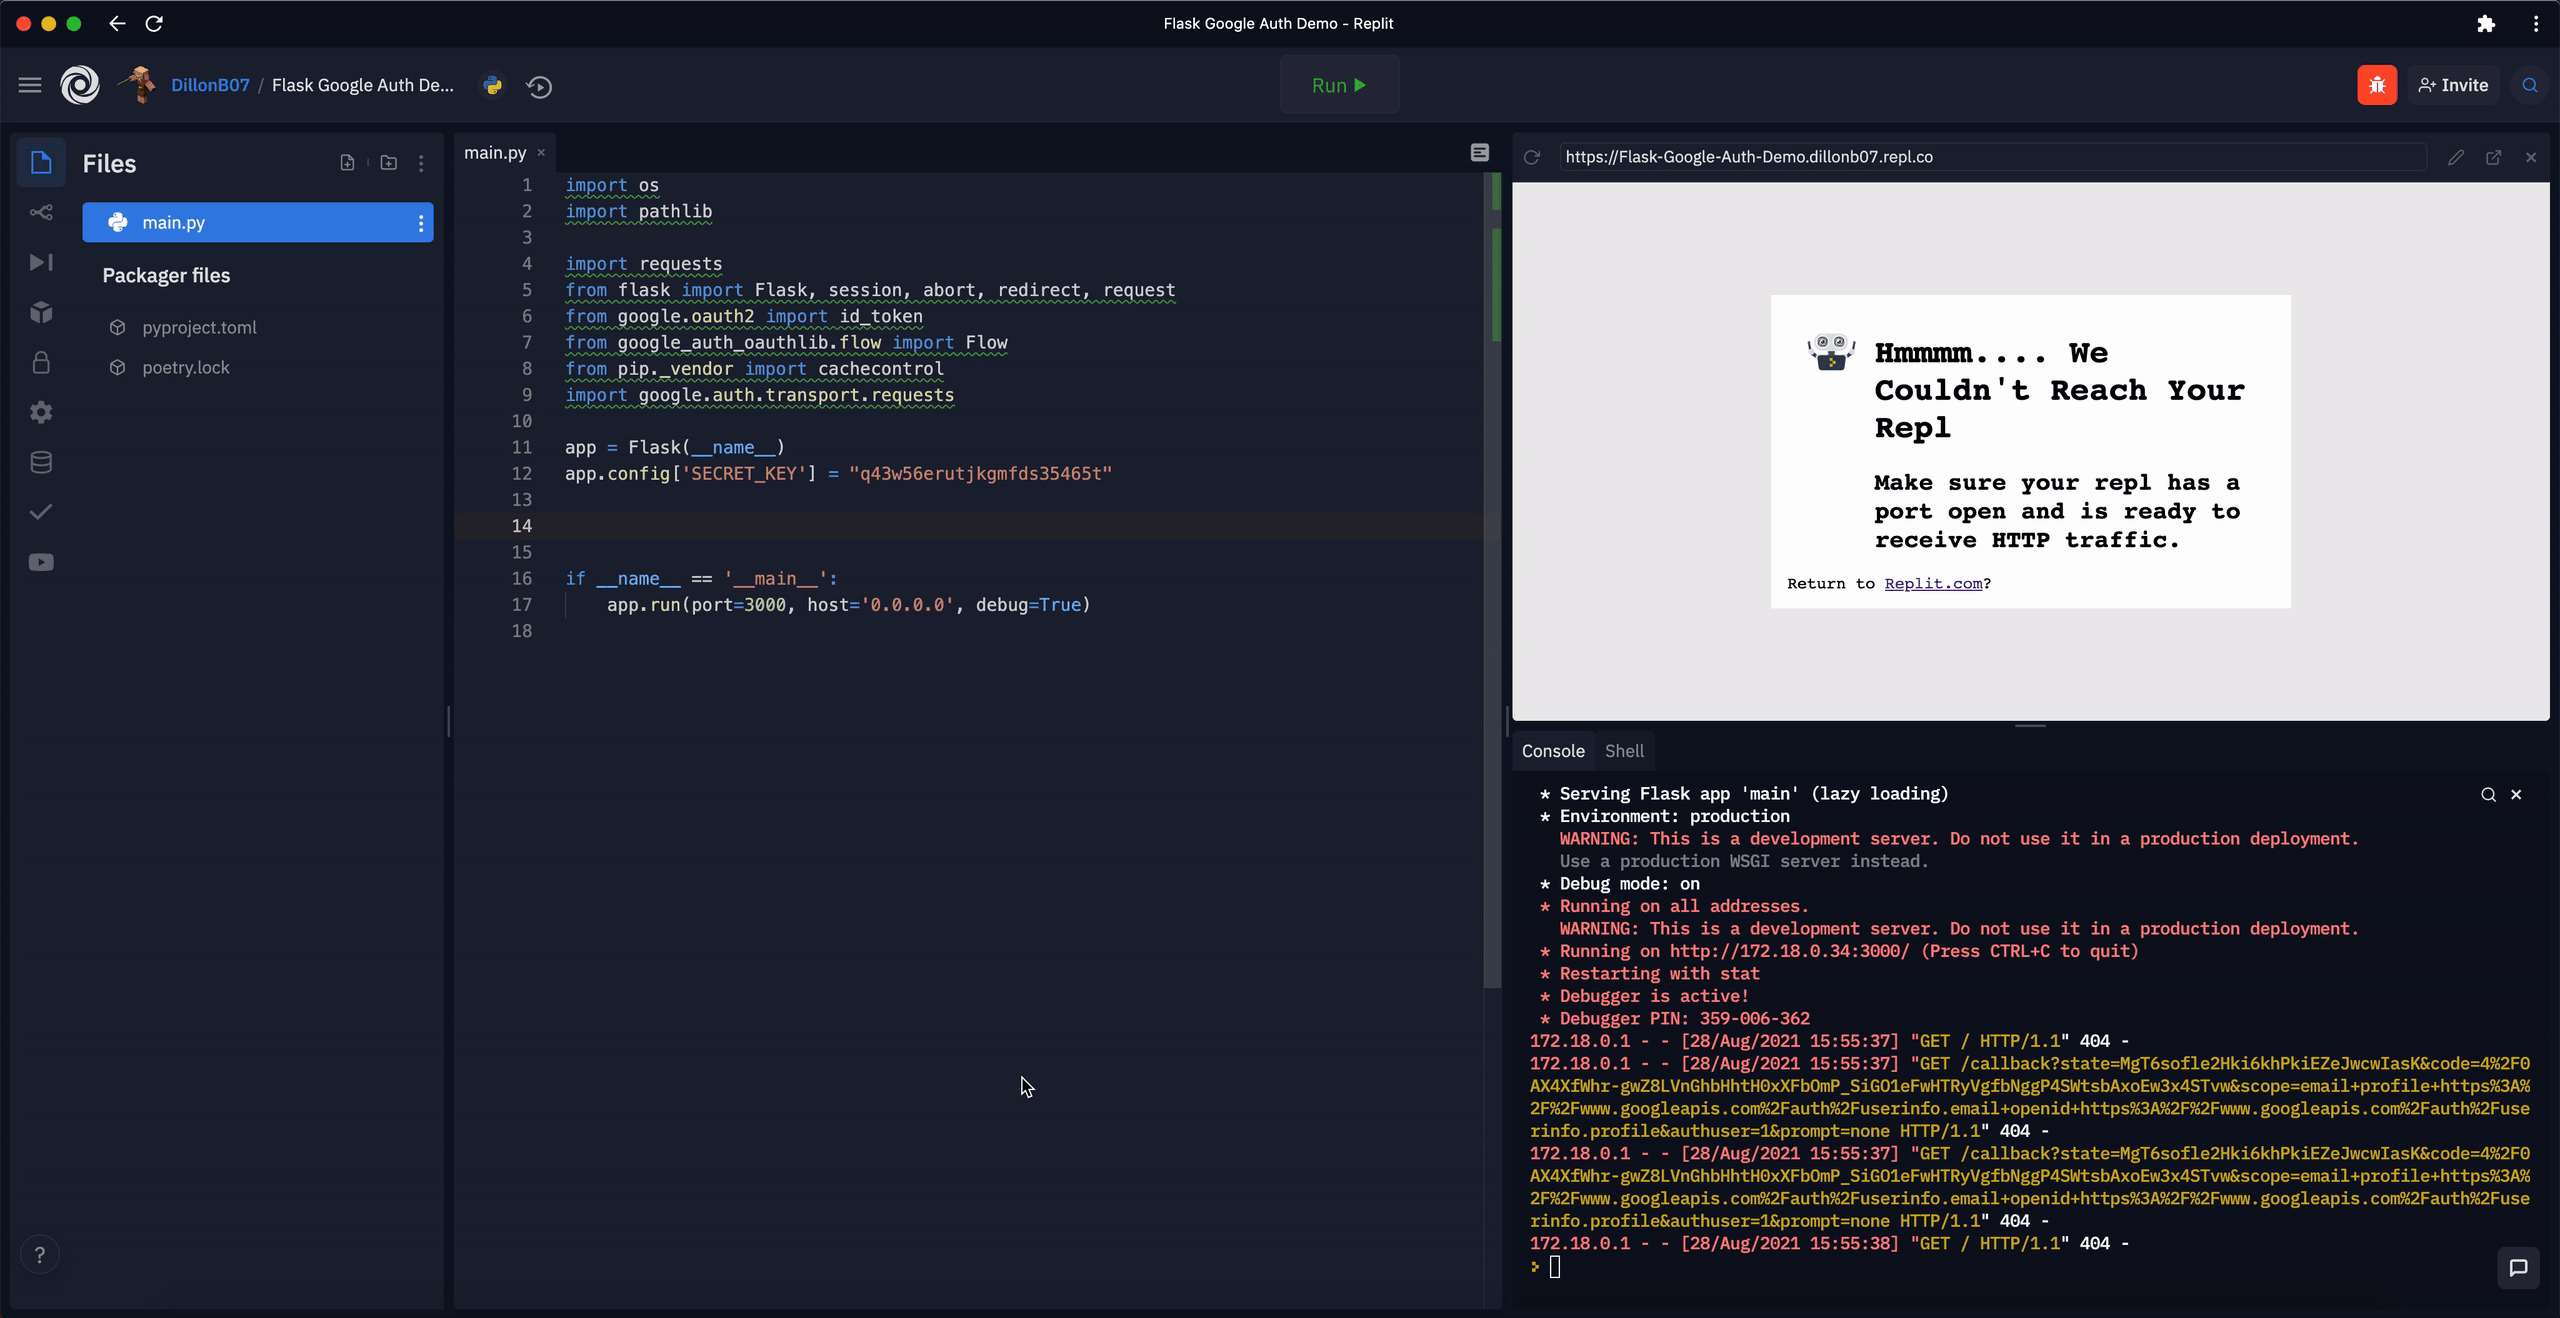Open the Unit tests checkmark sidebar icon
Viewport: 2560px width, 1318px height.
41,512
